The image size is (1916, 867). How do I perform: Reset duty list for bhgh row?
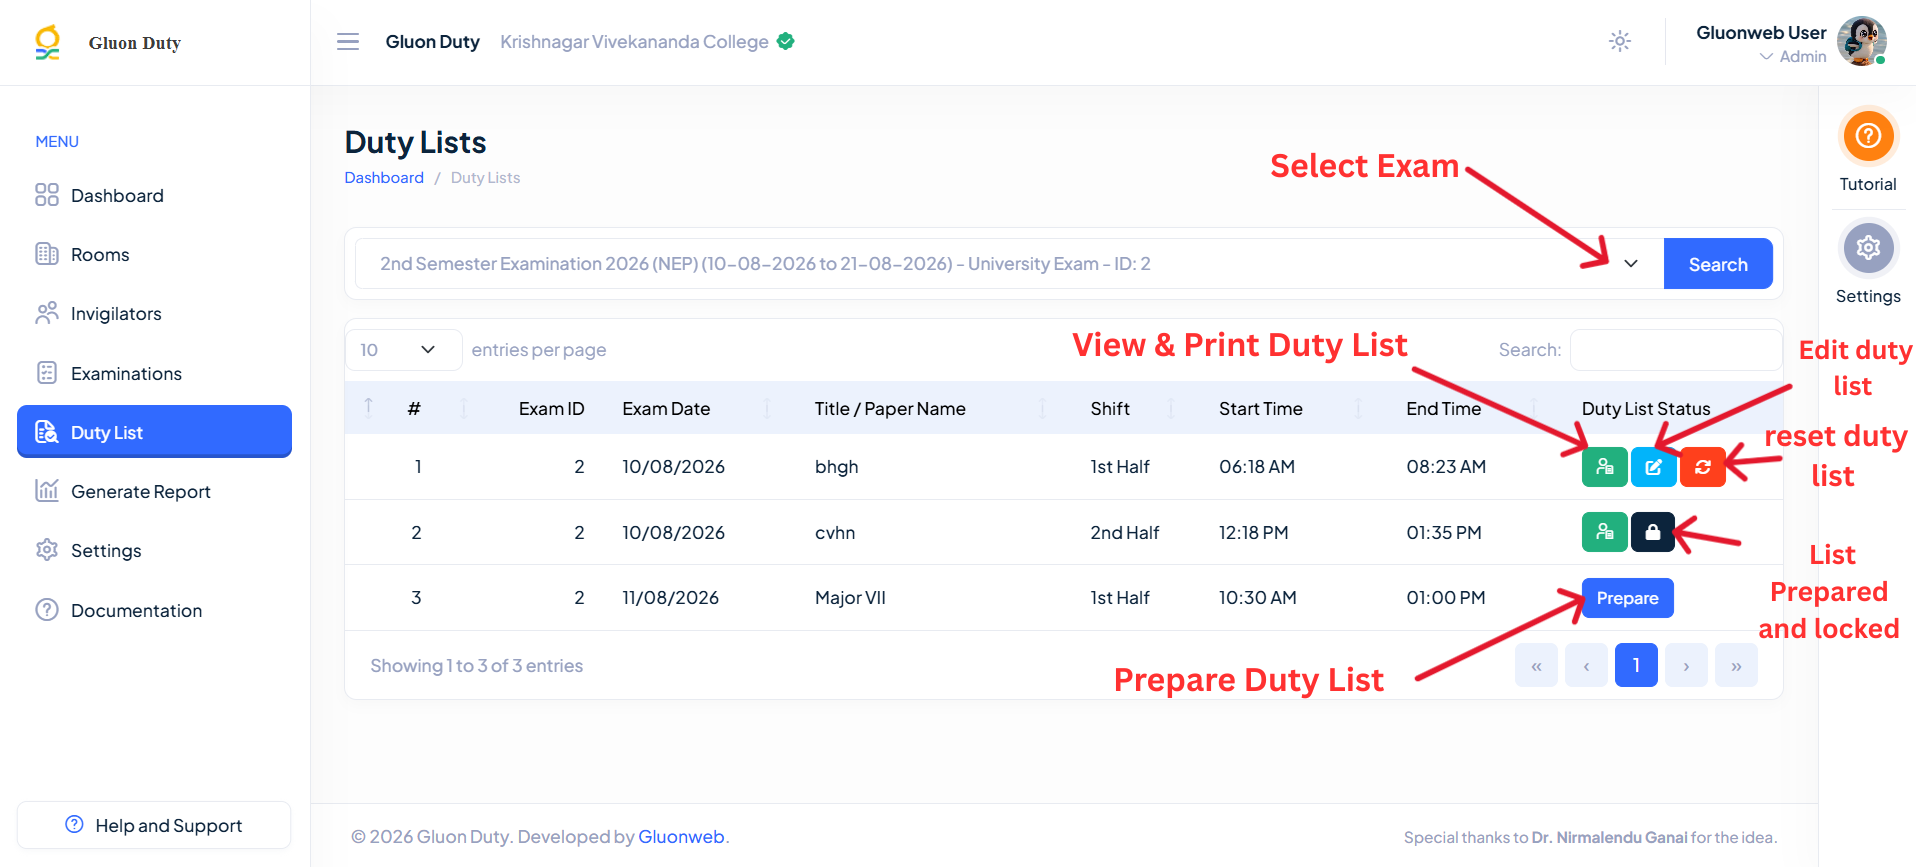tap(1703, 467)
